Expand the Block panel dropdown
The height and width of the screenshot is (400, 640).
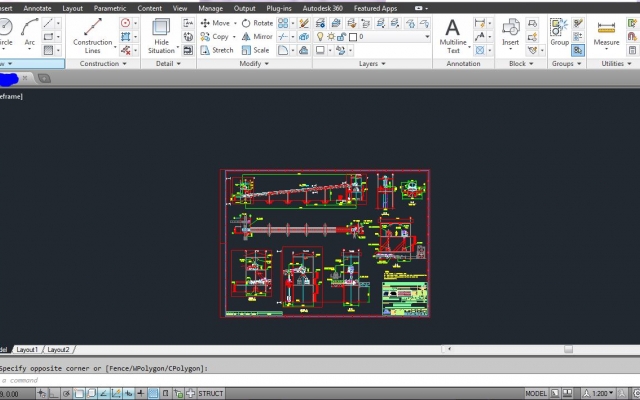click(521, 64)
